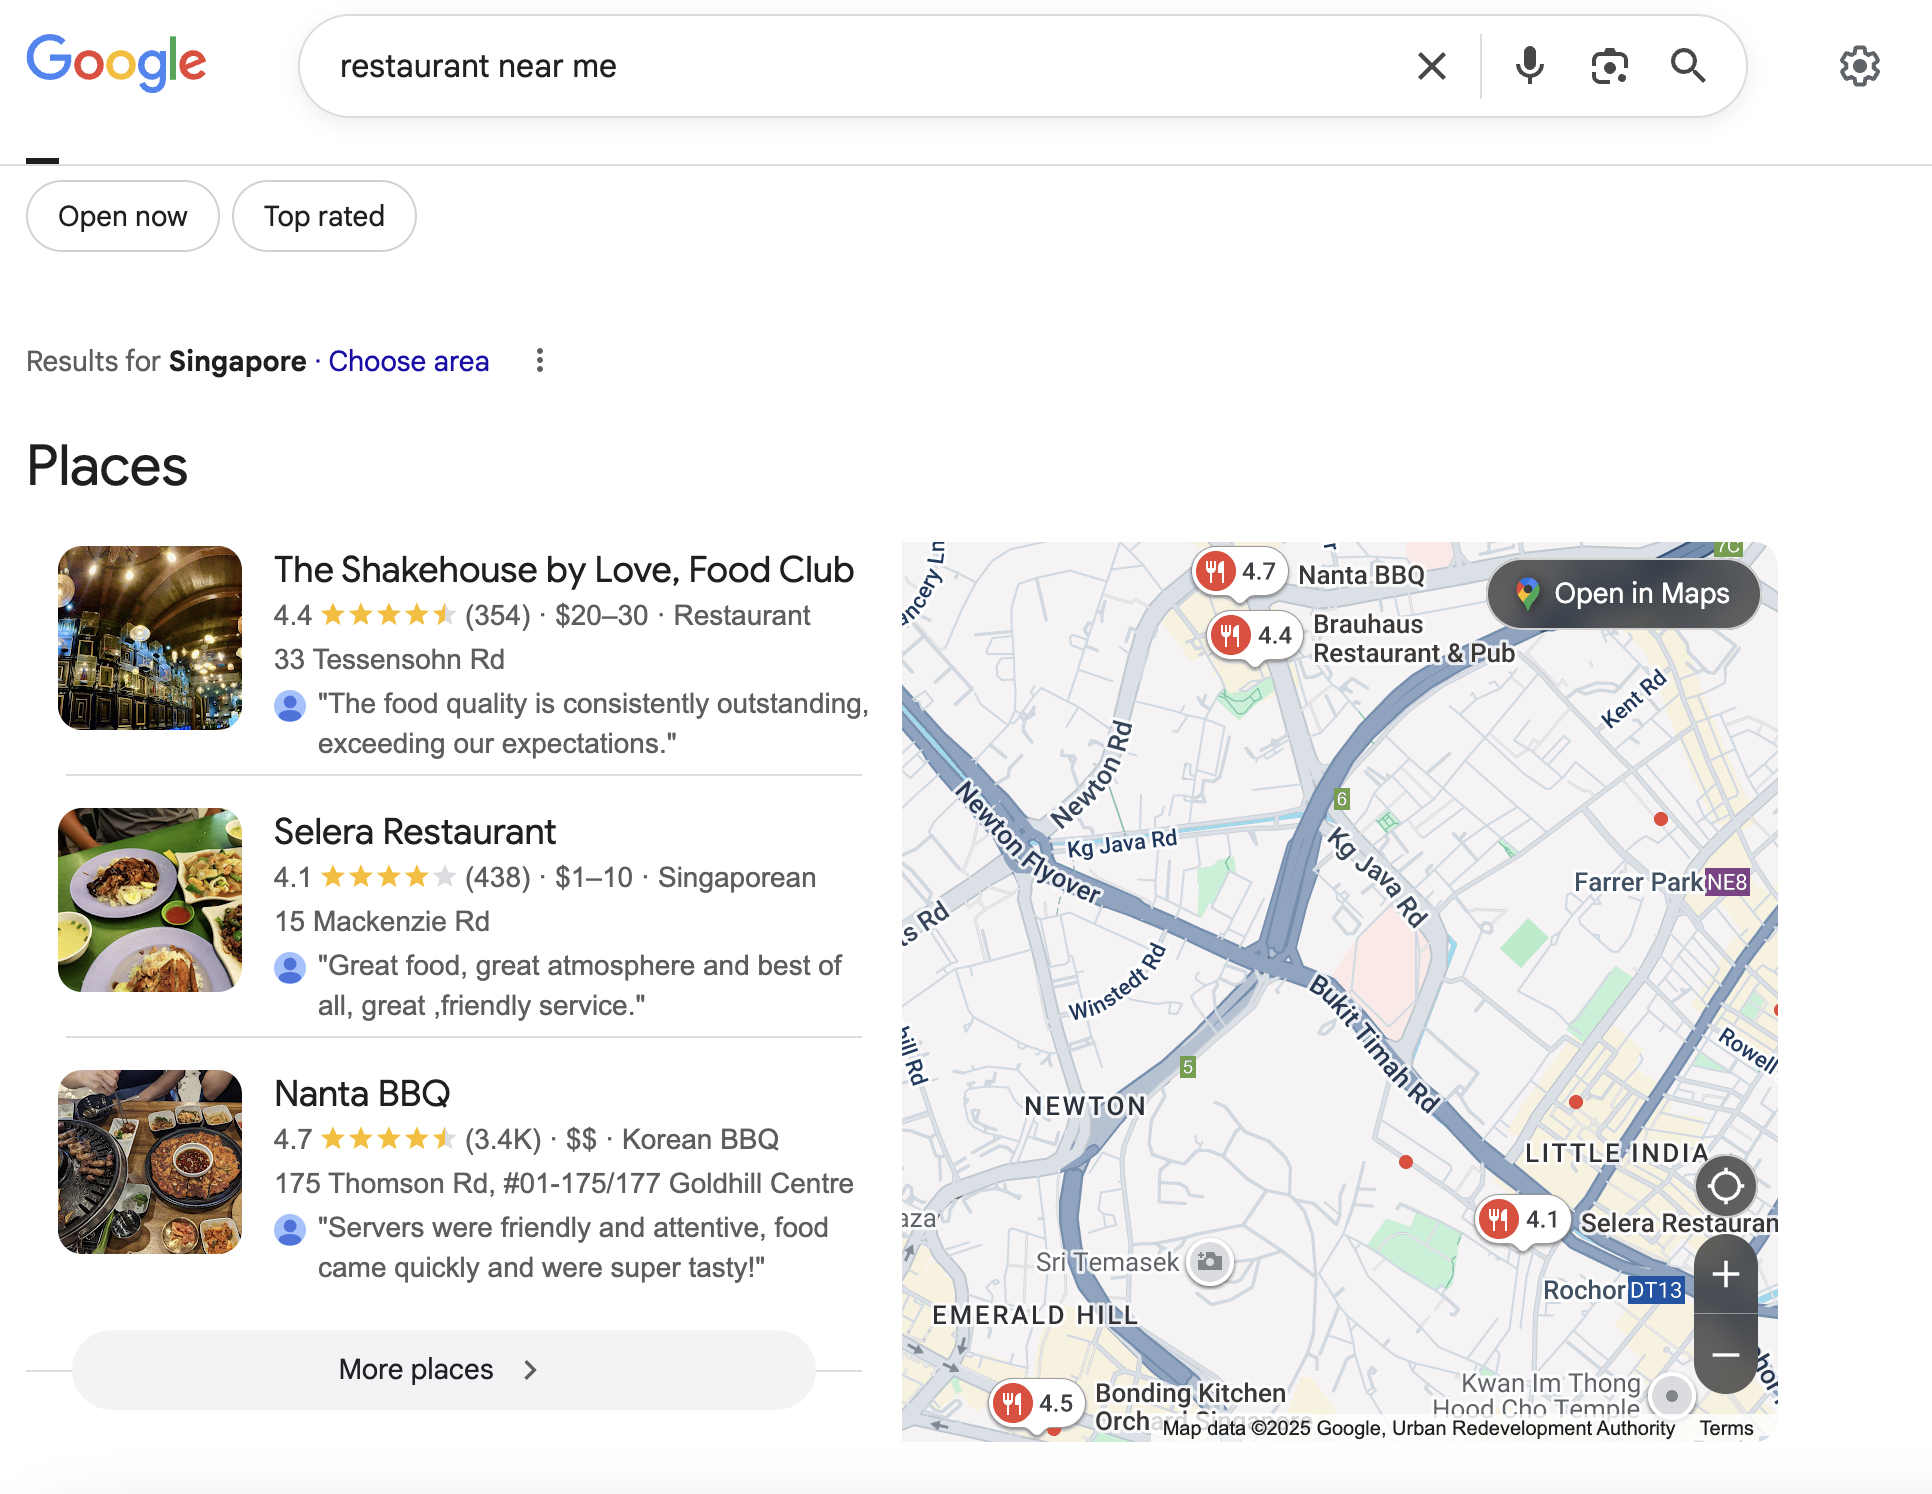
Task: Zoom out the map with the minus button
Action: [x=1726, y=1354]
